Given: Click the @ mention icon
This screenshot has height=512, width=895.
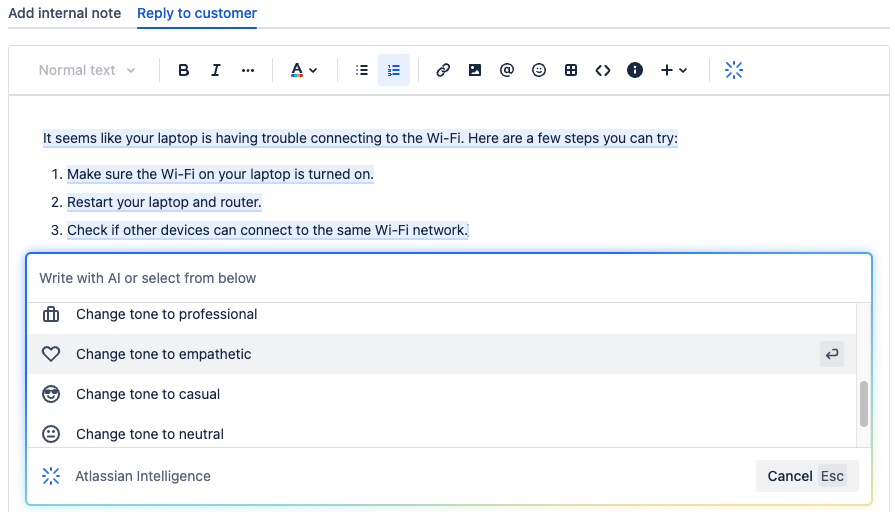Looking at the screenshot, I should (507, 70).
